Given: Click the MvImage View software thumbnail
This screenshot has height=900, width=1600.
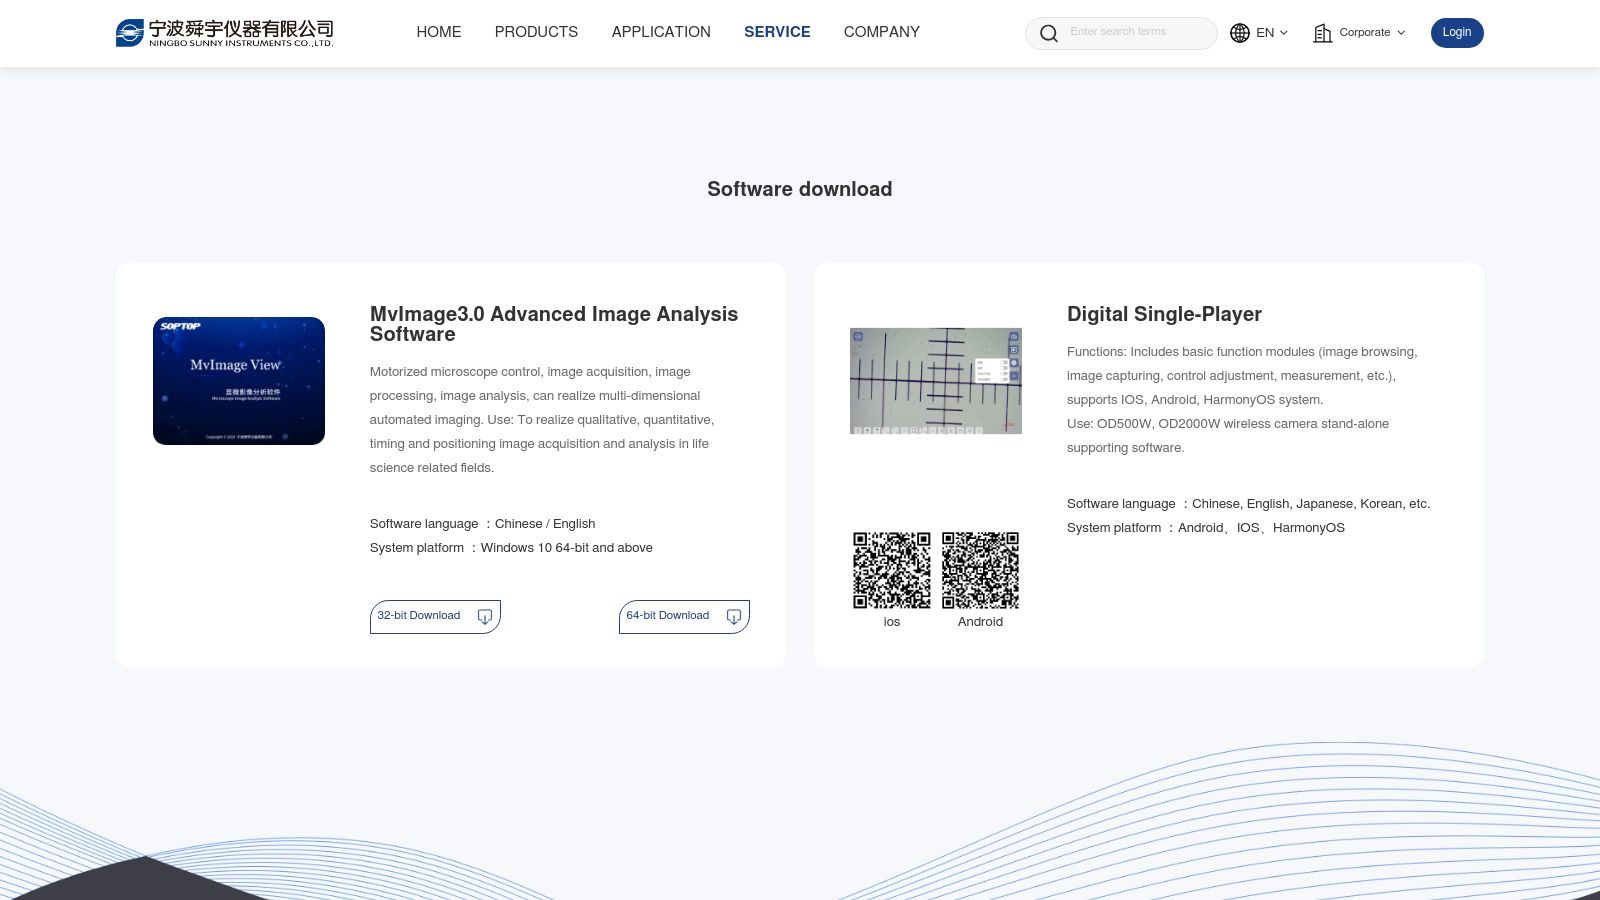Looking at the screenshot, I should pyautogui.click(x=239, y=381).
